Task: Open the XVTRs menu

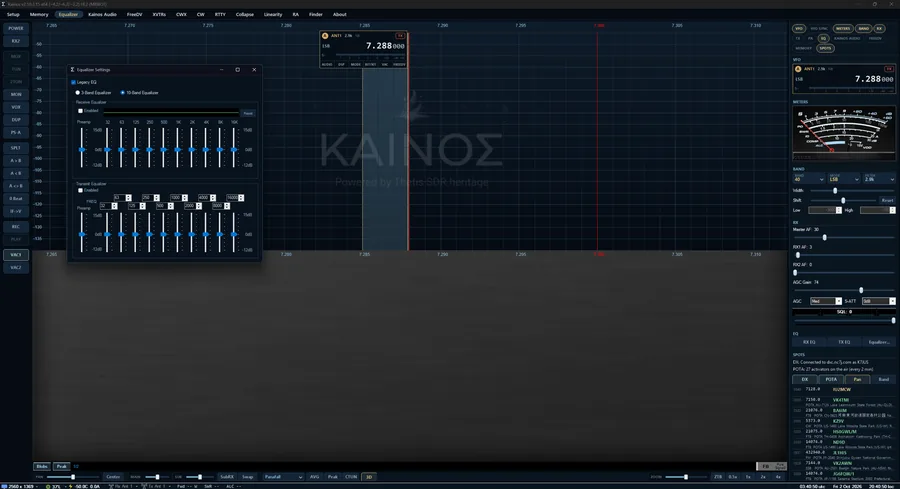Action: point(159,14)
